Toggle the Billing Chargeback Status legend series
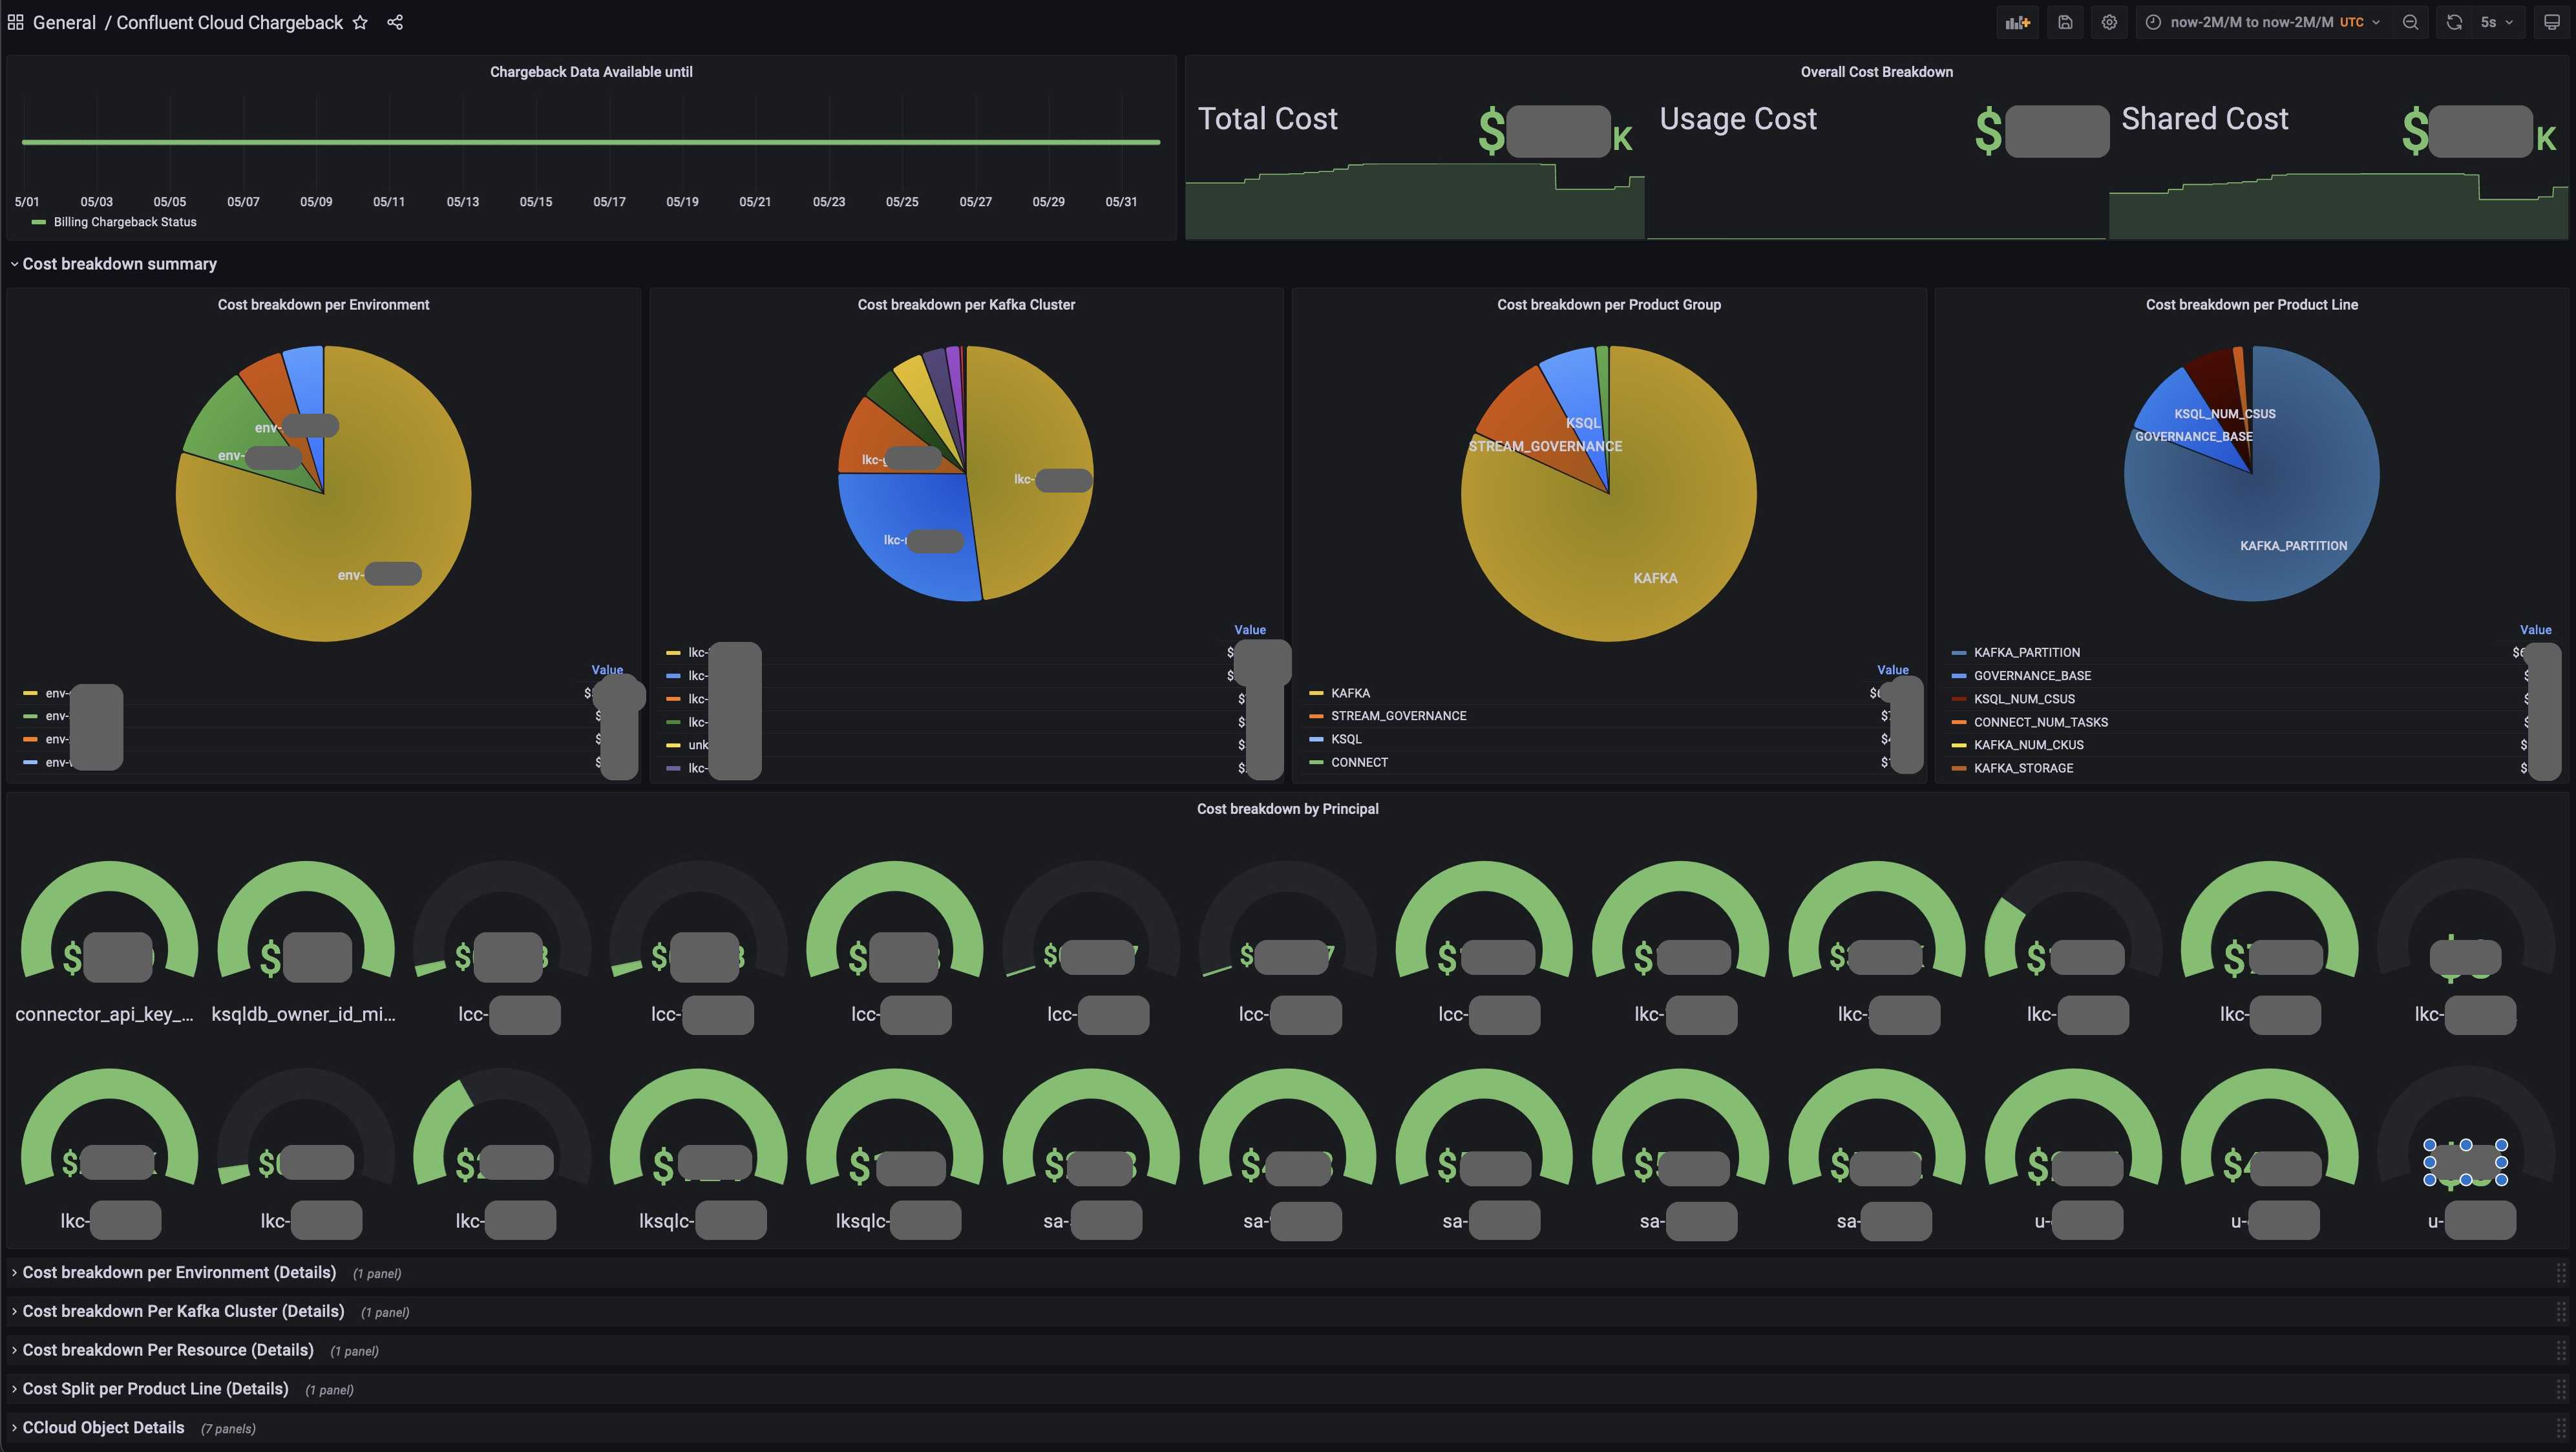Image resolution: width=2576 pixels, height=1452 pixels. point(124,222)
